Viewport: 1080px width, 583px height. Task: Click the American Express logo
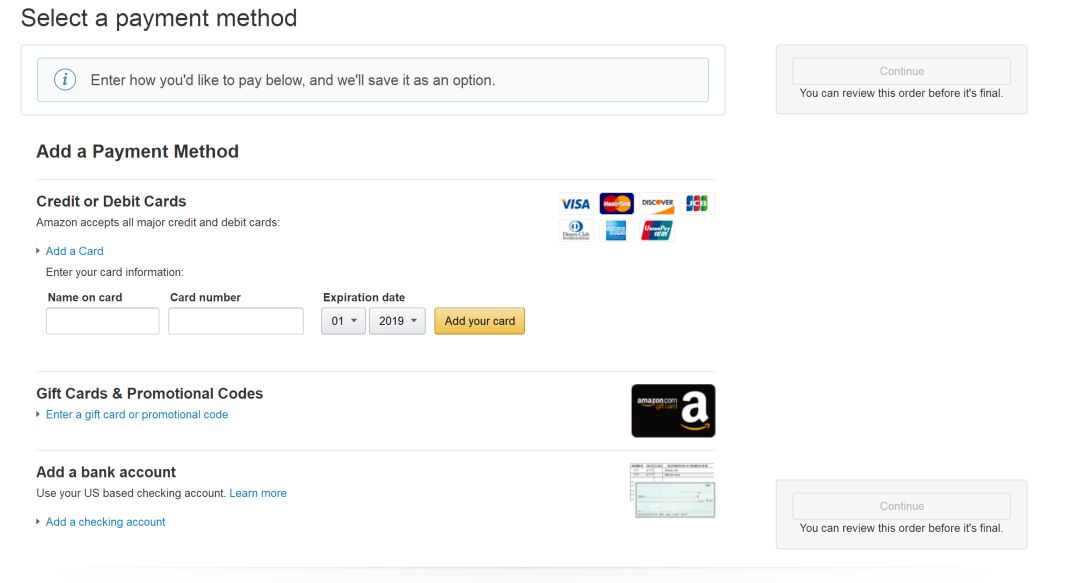616,231
